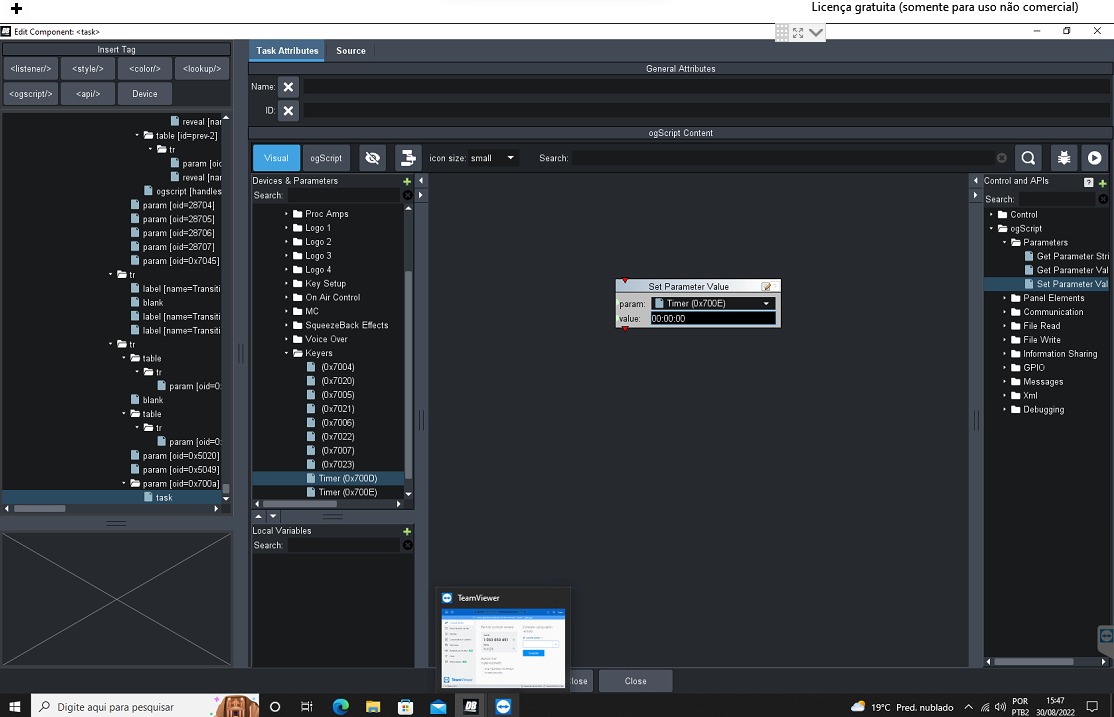Image resolution: width=1114 pixels, height=717 pixels.
Task: Insert a <listener/> tag
Action: click(31, 69)
